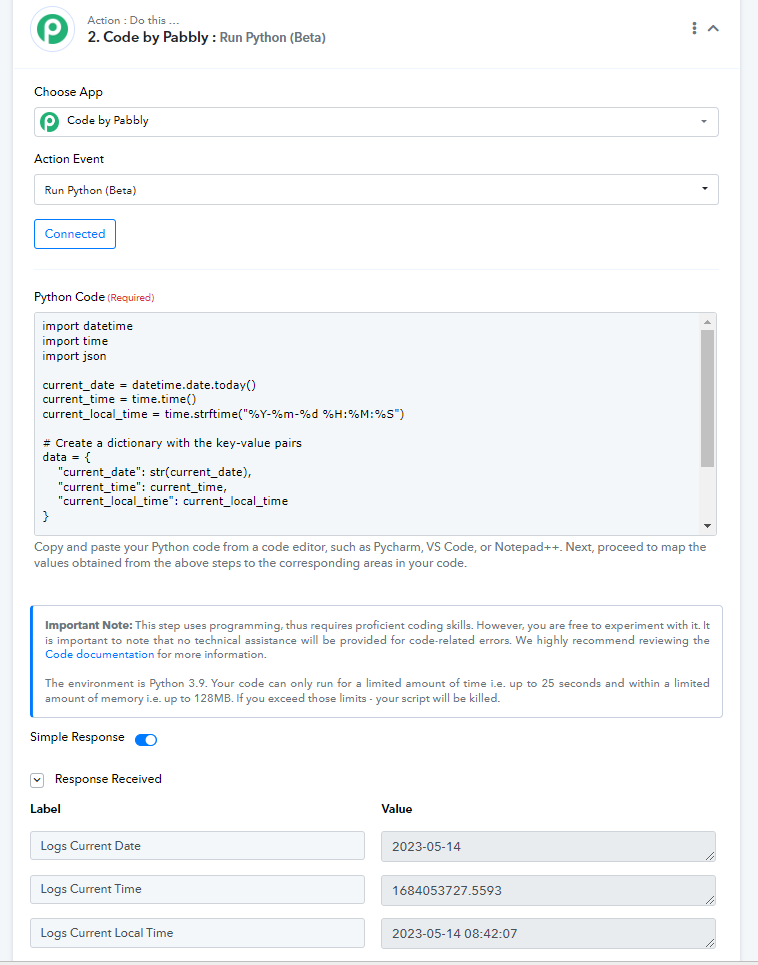The width and height of the screenshot is (758, 965).
Task: Open the Choose App dropdown
Action: [x=376, y=122]
